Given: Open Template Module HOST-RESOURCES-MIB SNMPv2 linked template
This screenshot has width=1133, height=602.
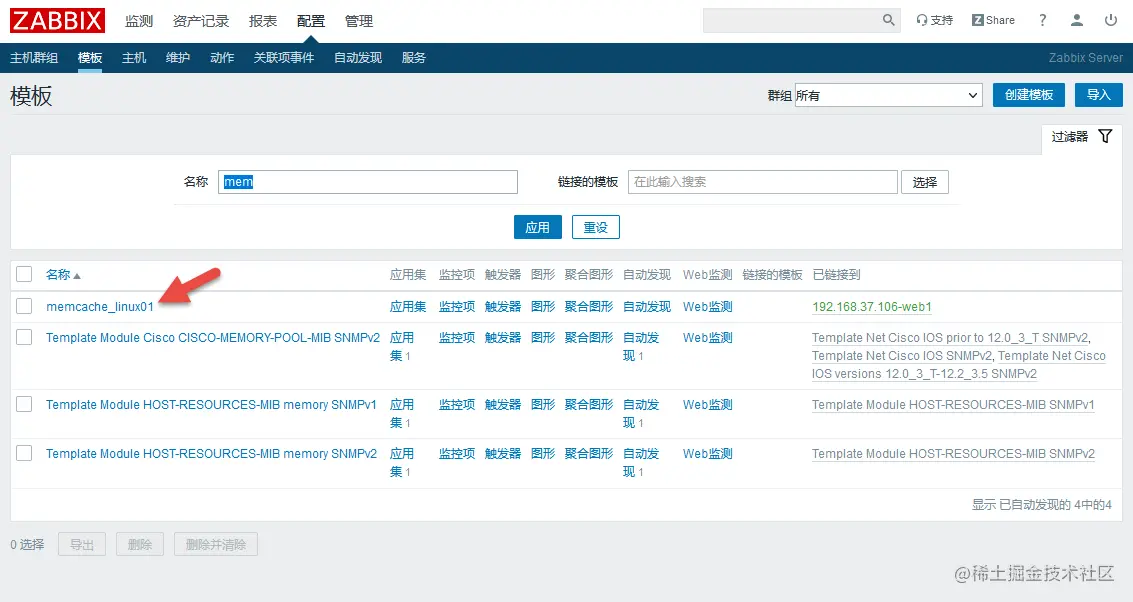Looking at the screenshot, I should [x=953, y=454].
